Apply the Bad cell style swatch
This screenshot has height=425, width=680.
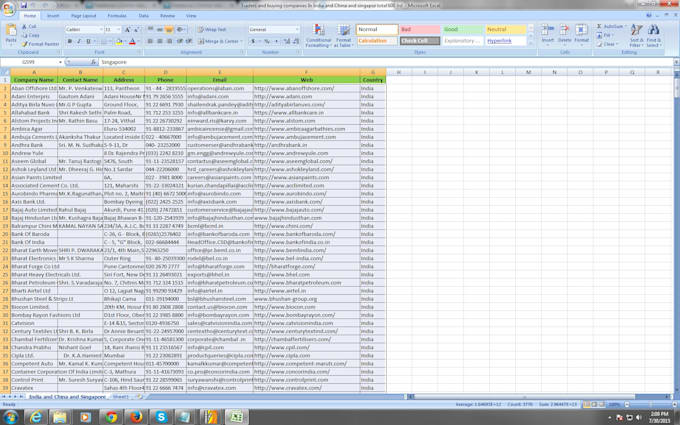420,30
